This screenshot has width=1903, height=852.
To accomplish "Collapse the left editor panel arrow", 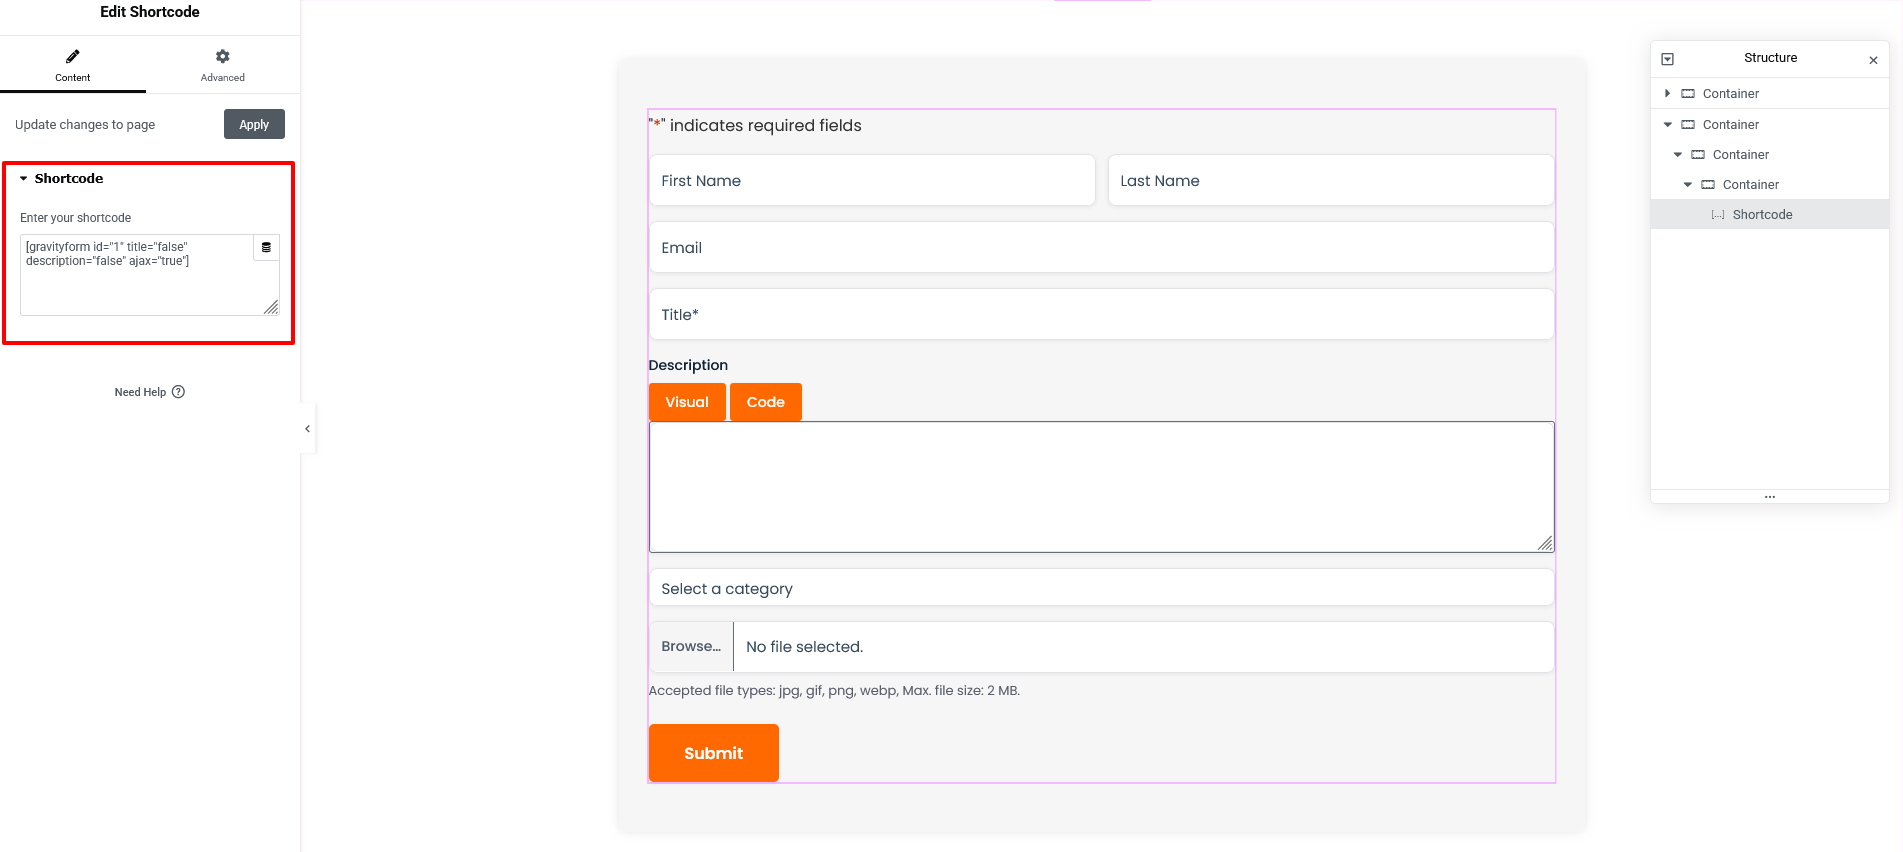I will tap(307, 429).
